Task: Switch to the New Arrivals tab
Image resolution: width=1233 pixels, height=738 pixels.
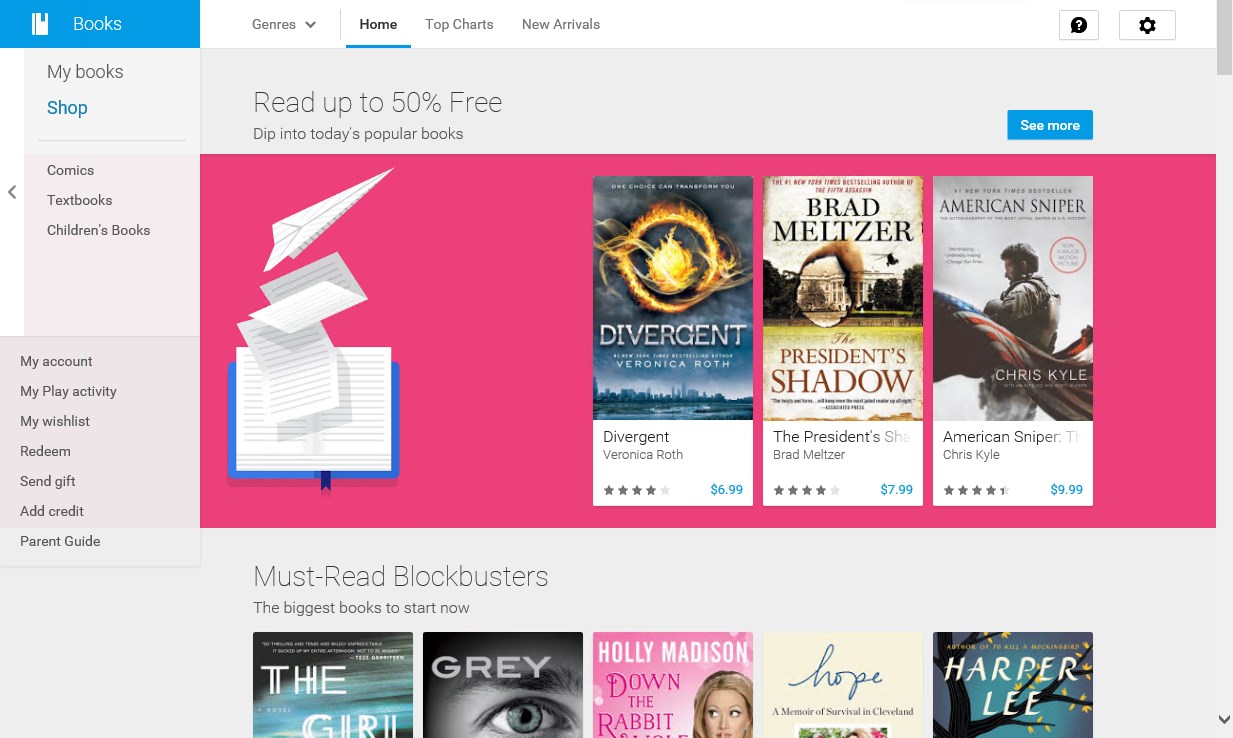Action: 561,24
